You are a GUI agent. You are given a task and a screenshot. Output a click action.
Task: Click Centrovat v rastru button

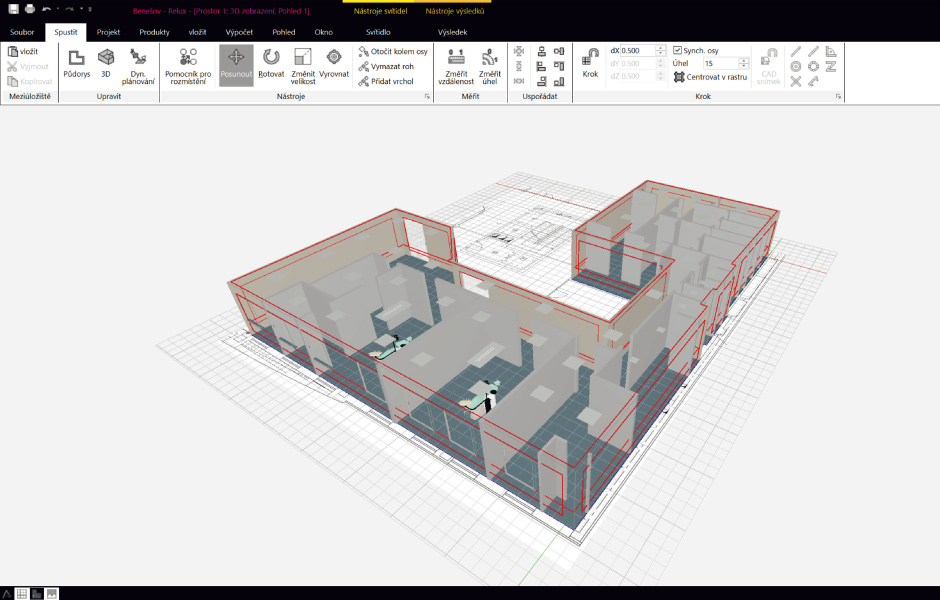coord(710,76)
